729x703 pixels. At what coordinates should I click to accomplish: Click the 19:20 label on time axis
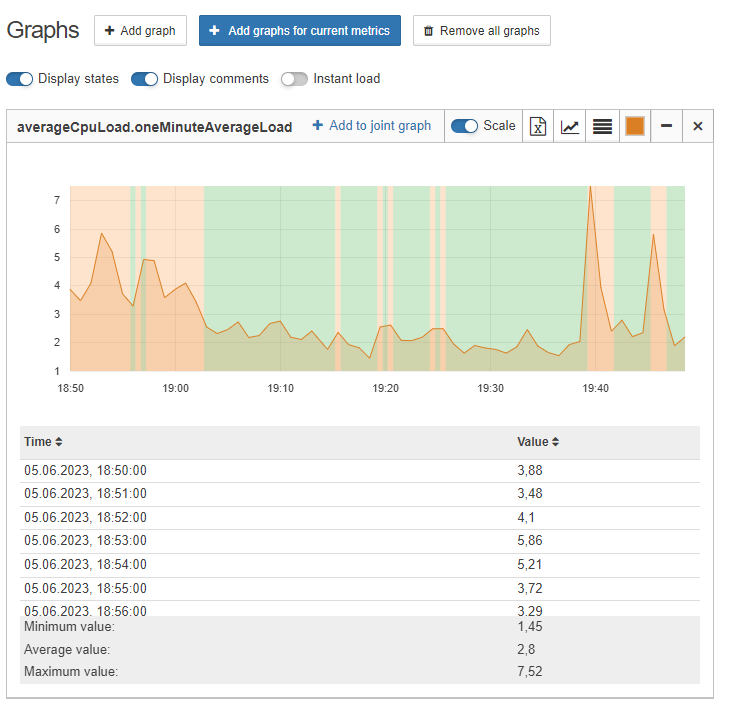(385, 388)
